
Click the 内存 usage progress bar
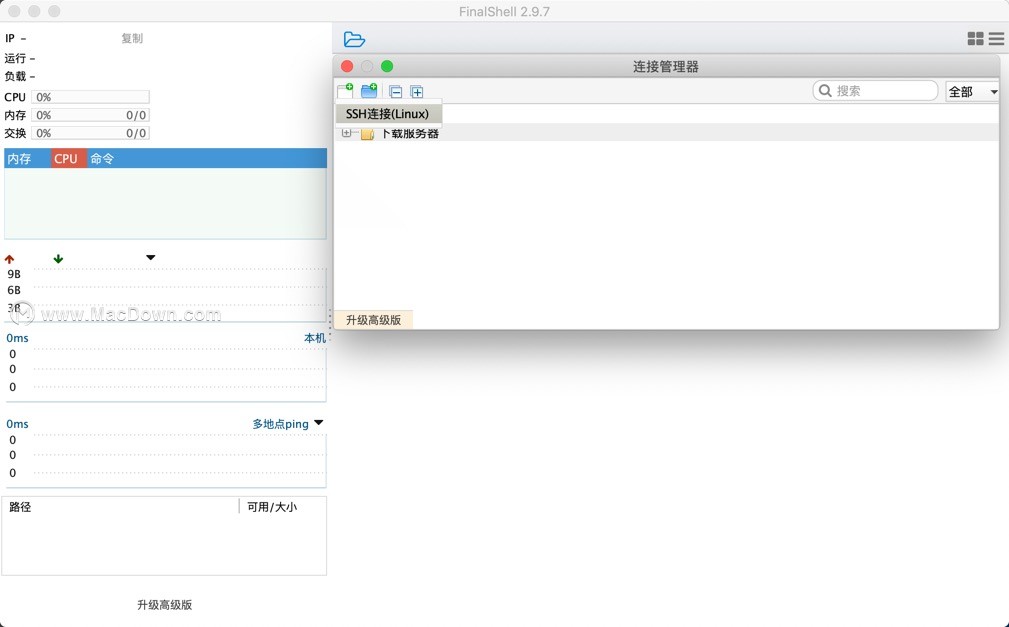click(x=90, y=115)
